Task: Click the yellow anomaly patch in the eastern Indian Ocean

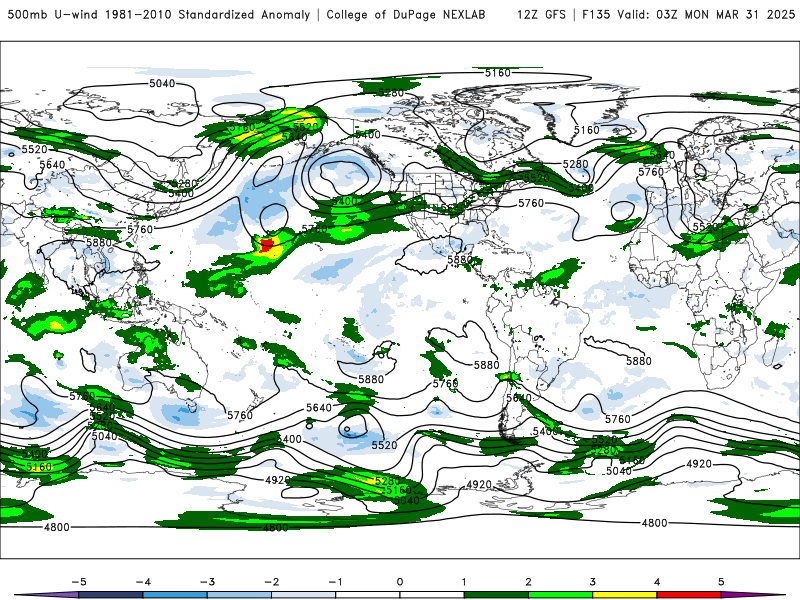Action: click(x=55, y=324)
